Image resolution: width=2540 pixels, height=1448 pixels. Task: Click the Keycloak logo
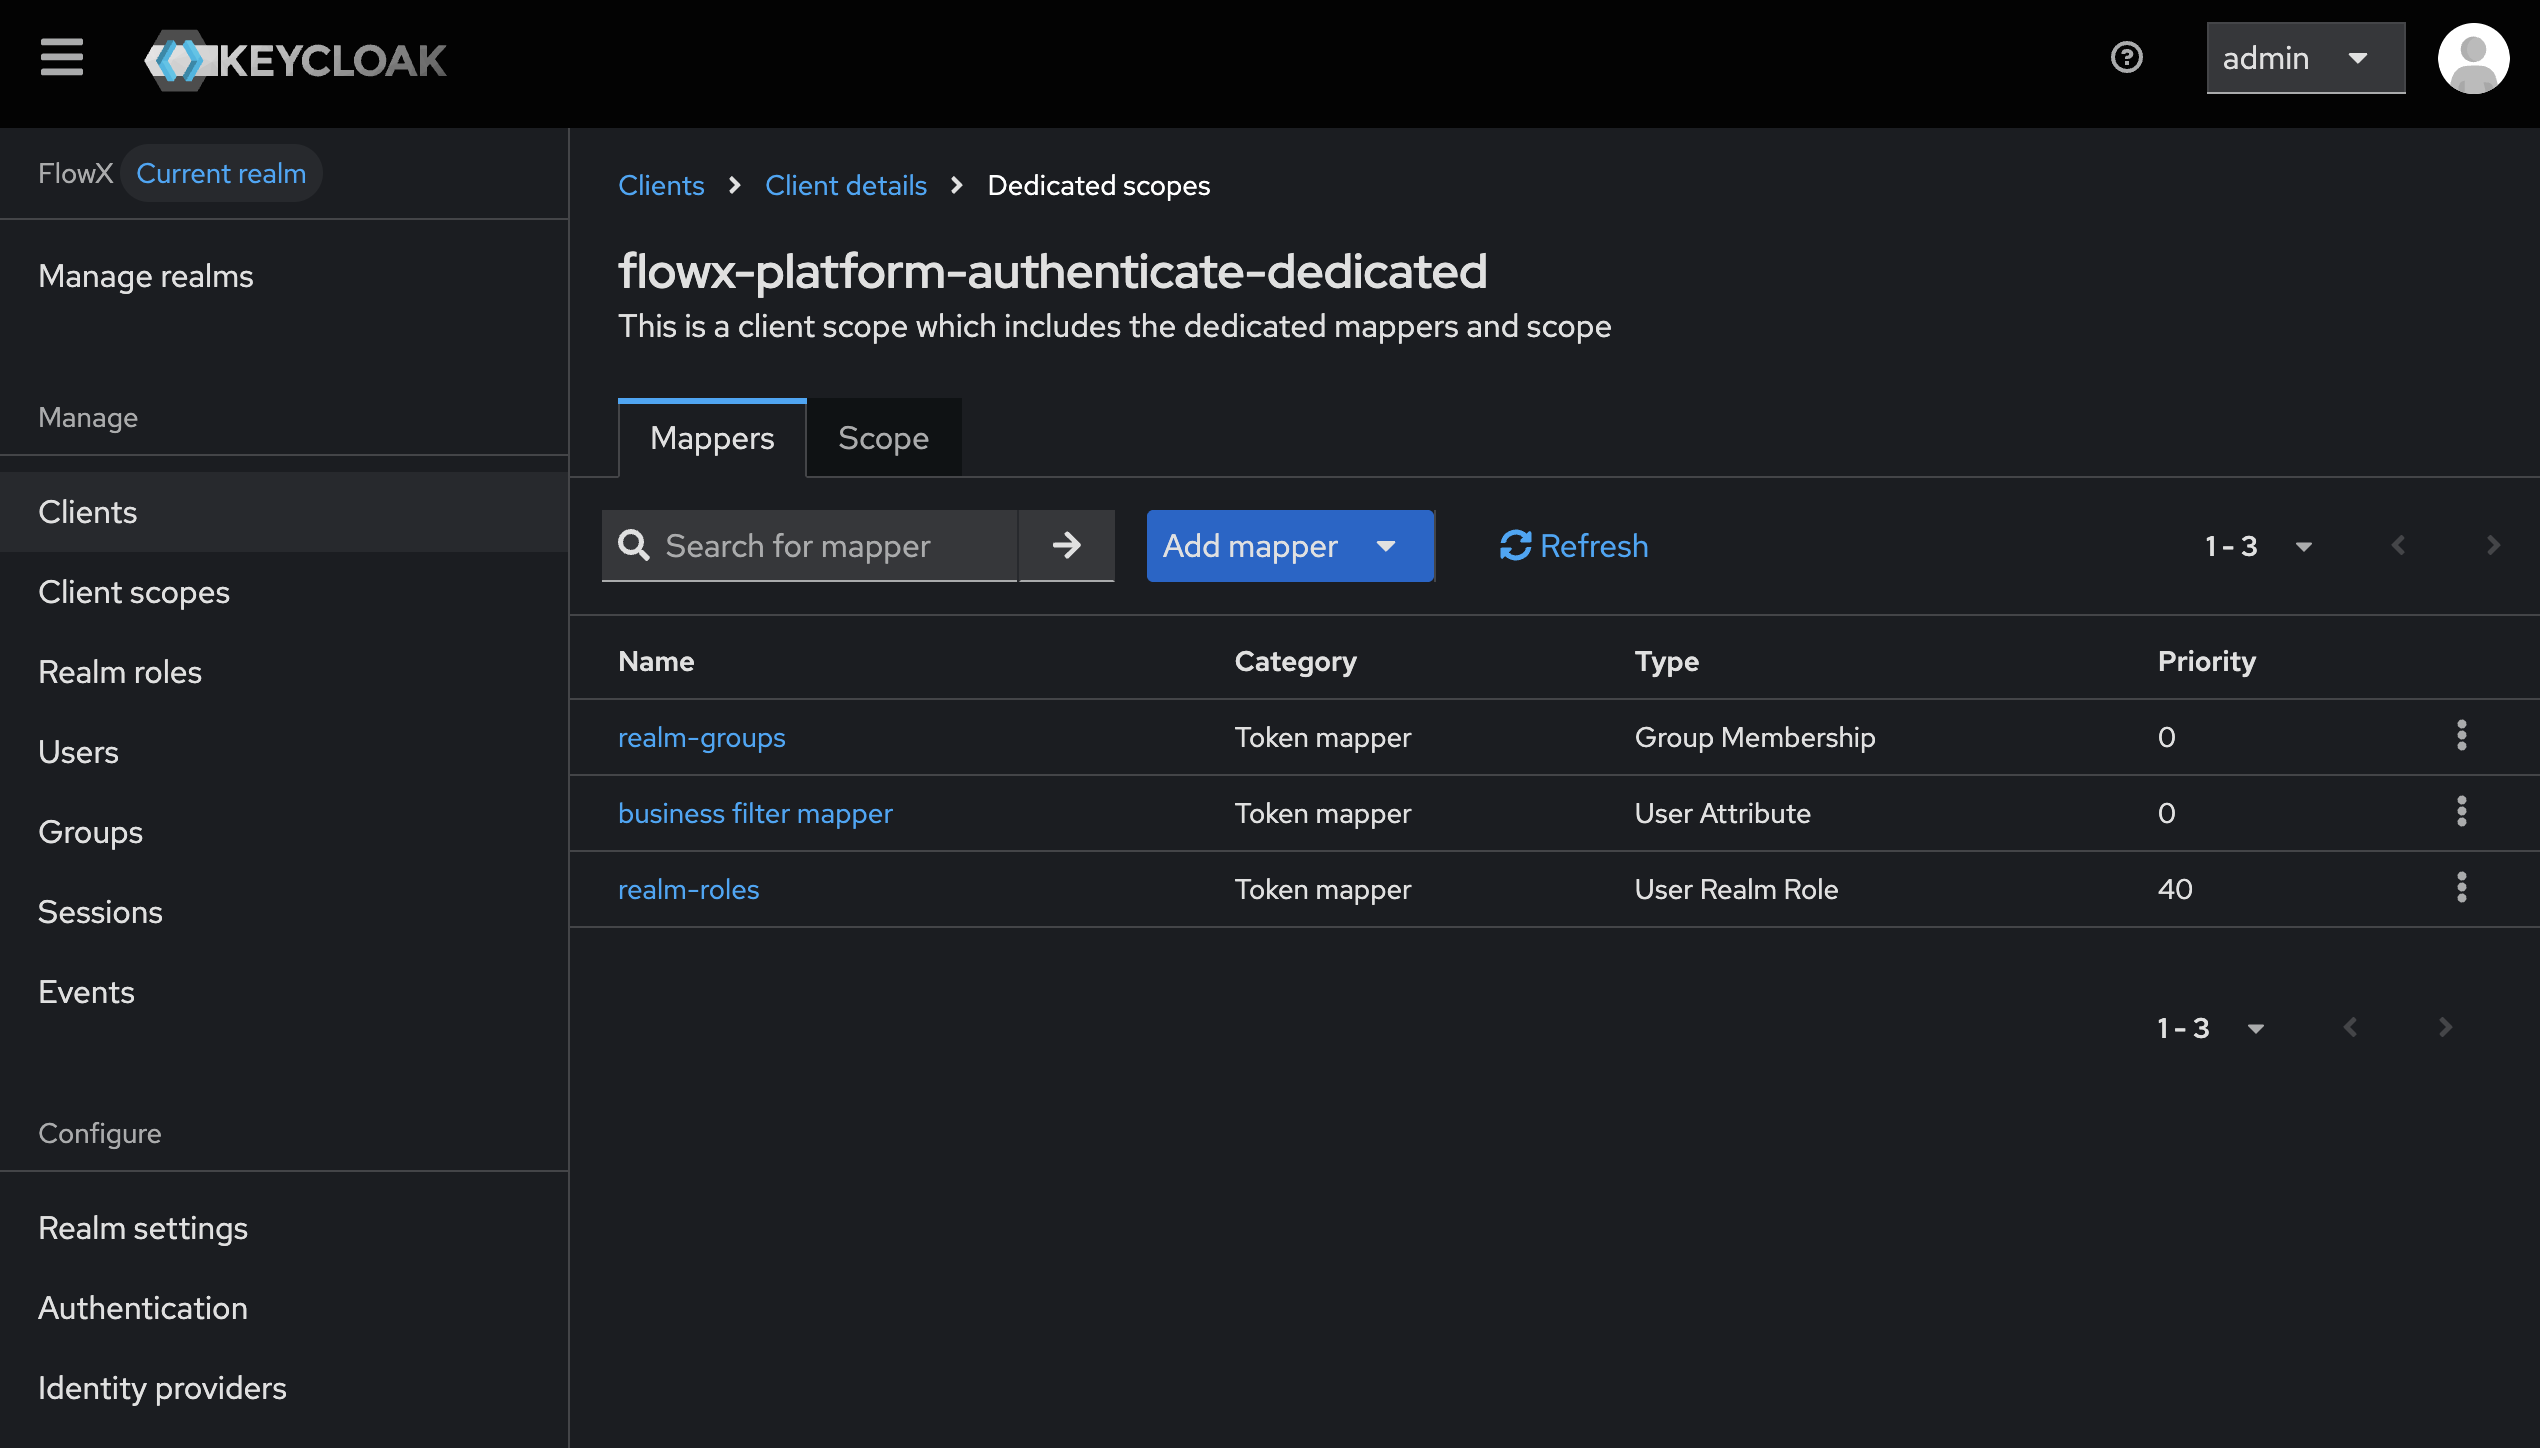click(296, 60)
